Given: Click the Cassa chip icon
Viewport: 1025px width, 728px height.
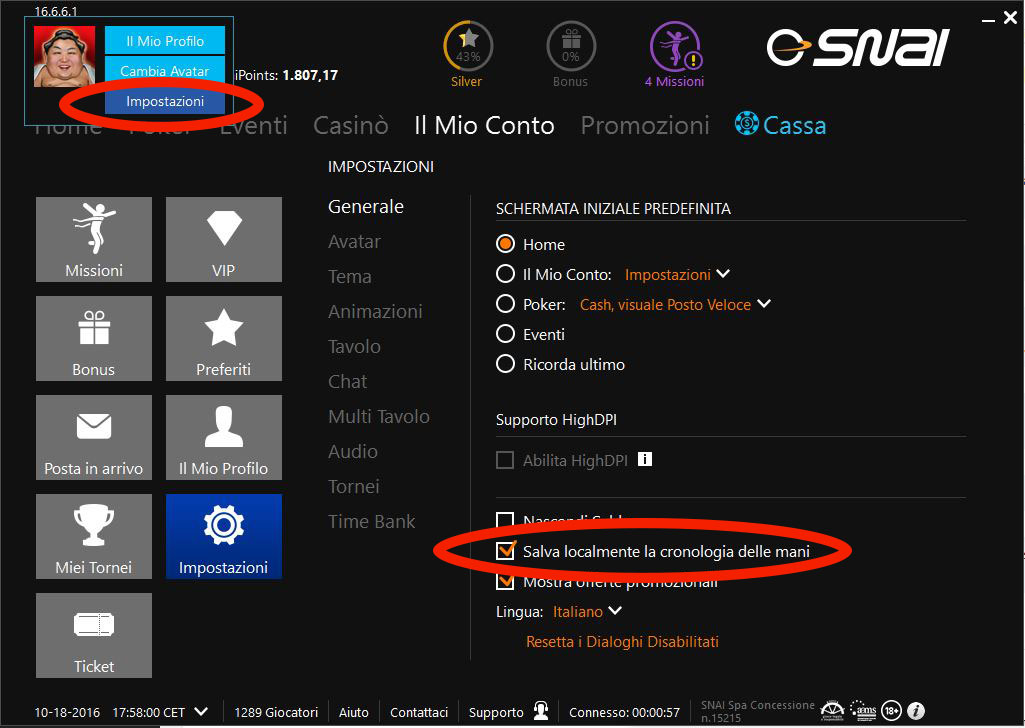Looking at the screenshot, I should point(747,124).
